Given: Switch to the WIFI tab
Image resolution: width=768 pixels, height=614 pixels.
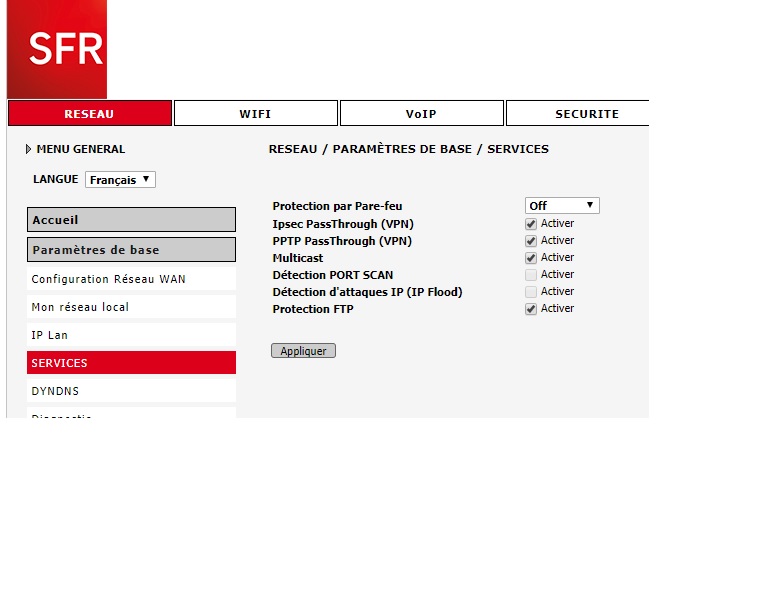Looking at the screenshot, I should [x=255, y=114].
